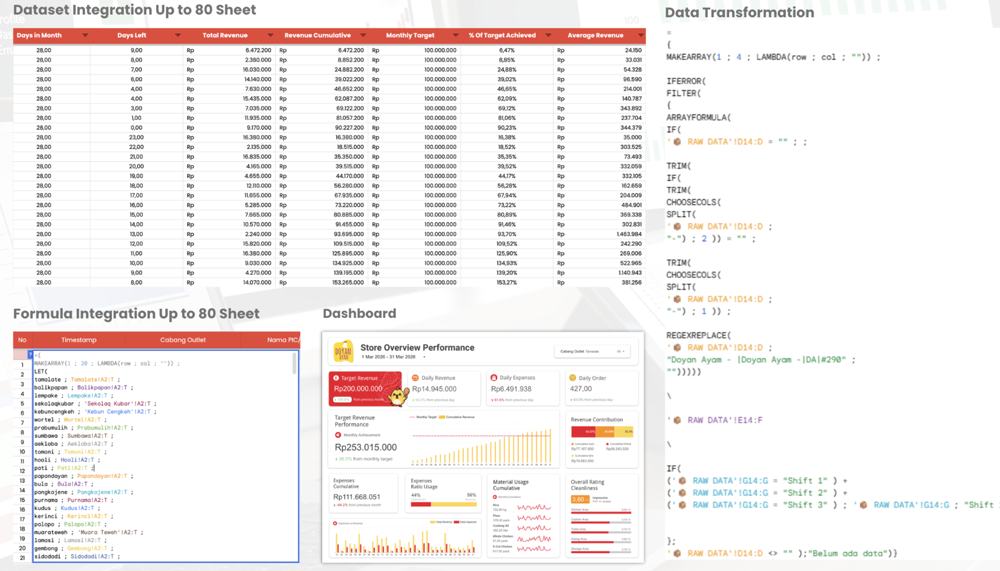Click the formula editor vertical scrollbar
Image resolution: width=1000 pixels, height=571 pixels.
pos(294,364)
